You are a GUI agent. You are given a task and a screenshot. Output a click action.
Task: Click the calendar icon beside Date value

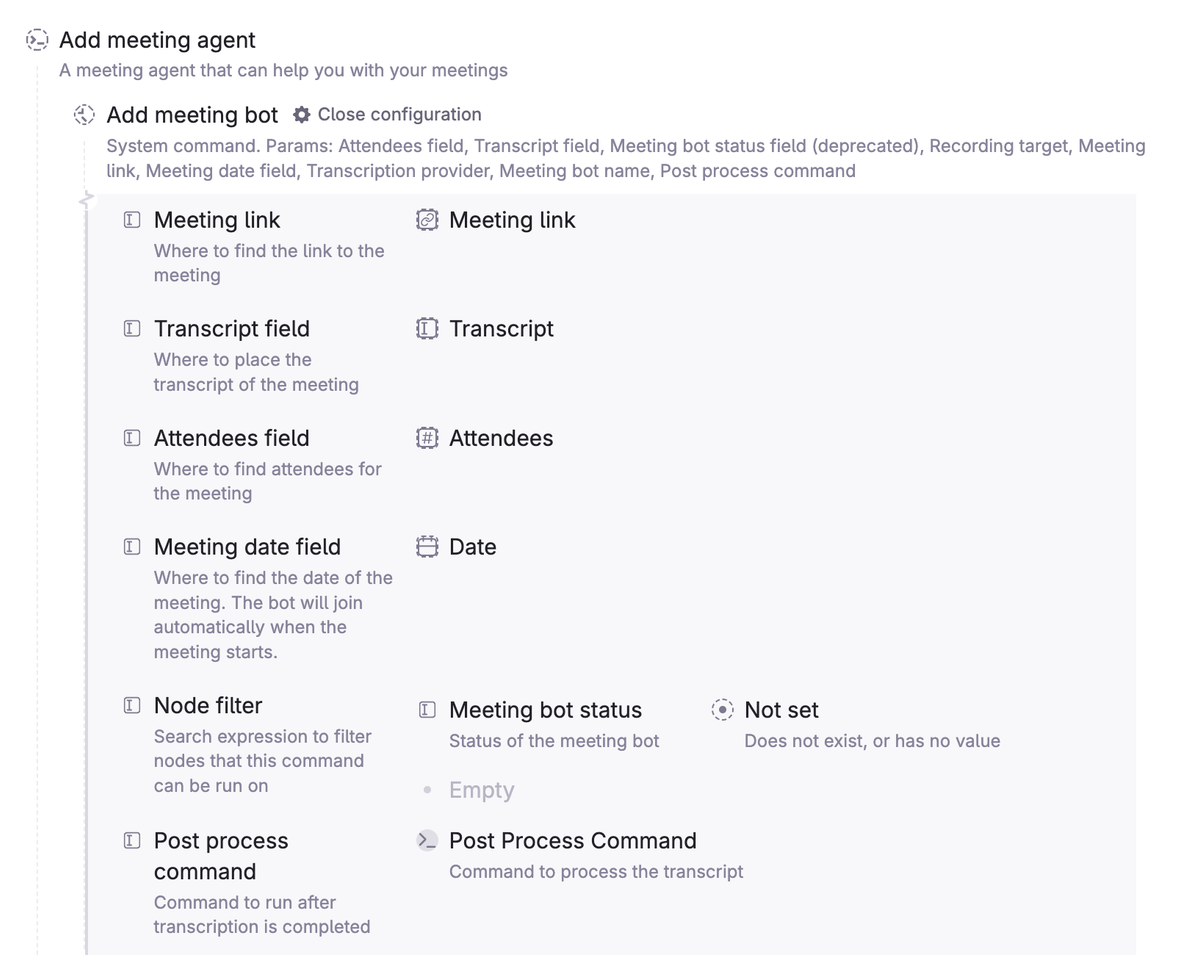(x=427, y=547)
